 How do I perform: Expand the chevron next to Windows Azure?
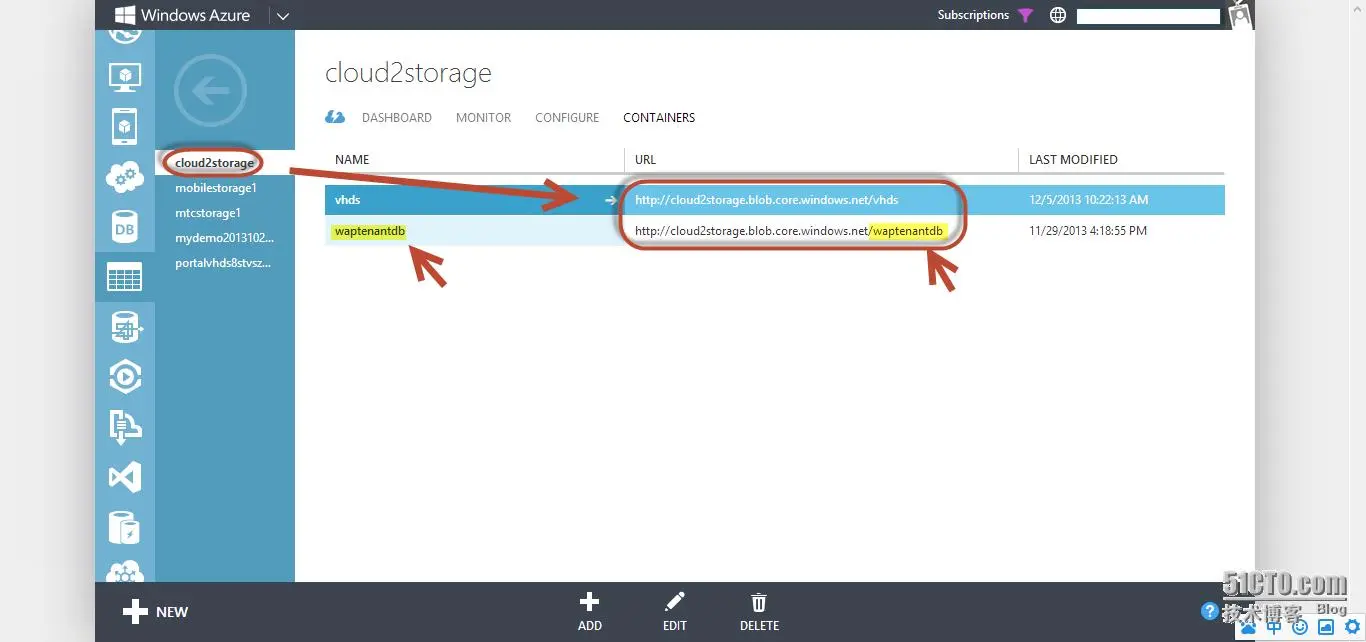click(x=282, y=16)
